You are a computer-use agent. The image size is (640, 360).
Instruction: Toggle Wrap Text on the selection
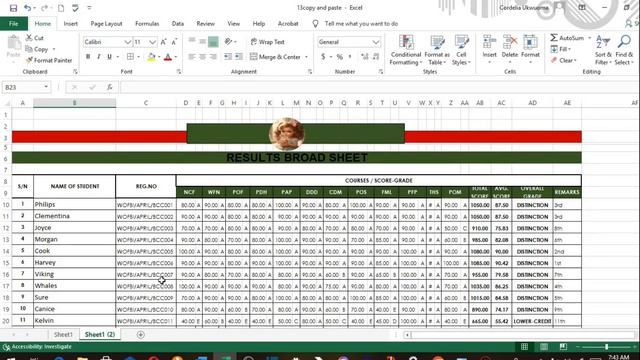(x=268, y=42)
